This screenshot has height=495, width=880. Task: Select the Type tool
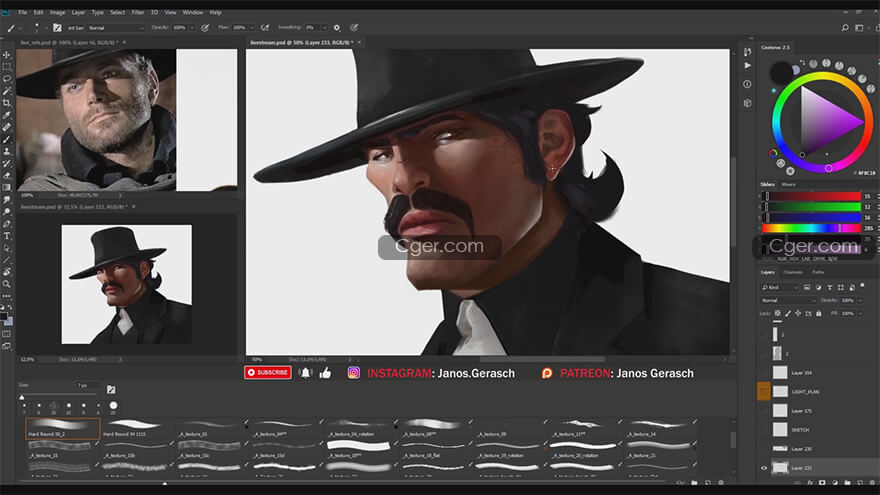tap(7, 236)
